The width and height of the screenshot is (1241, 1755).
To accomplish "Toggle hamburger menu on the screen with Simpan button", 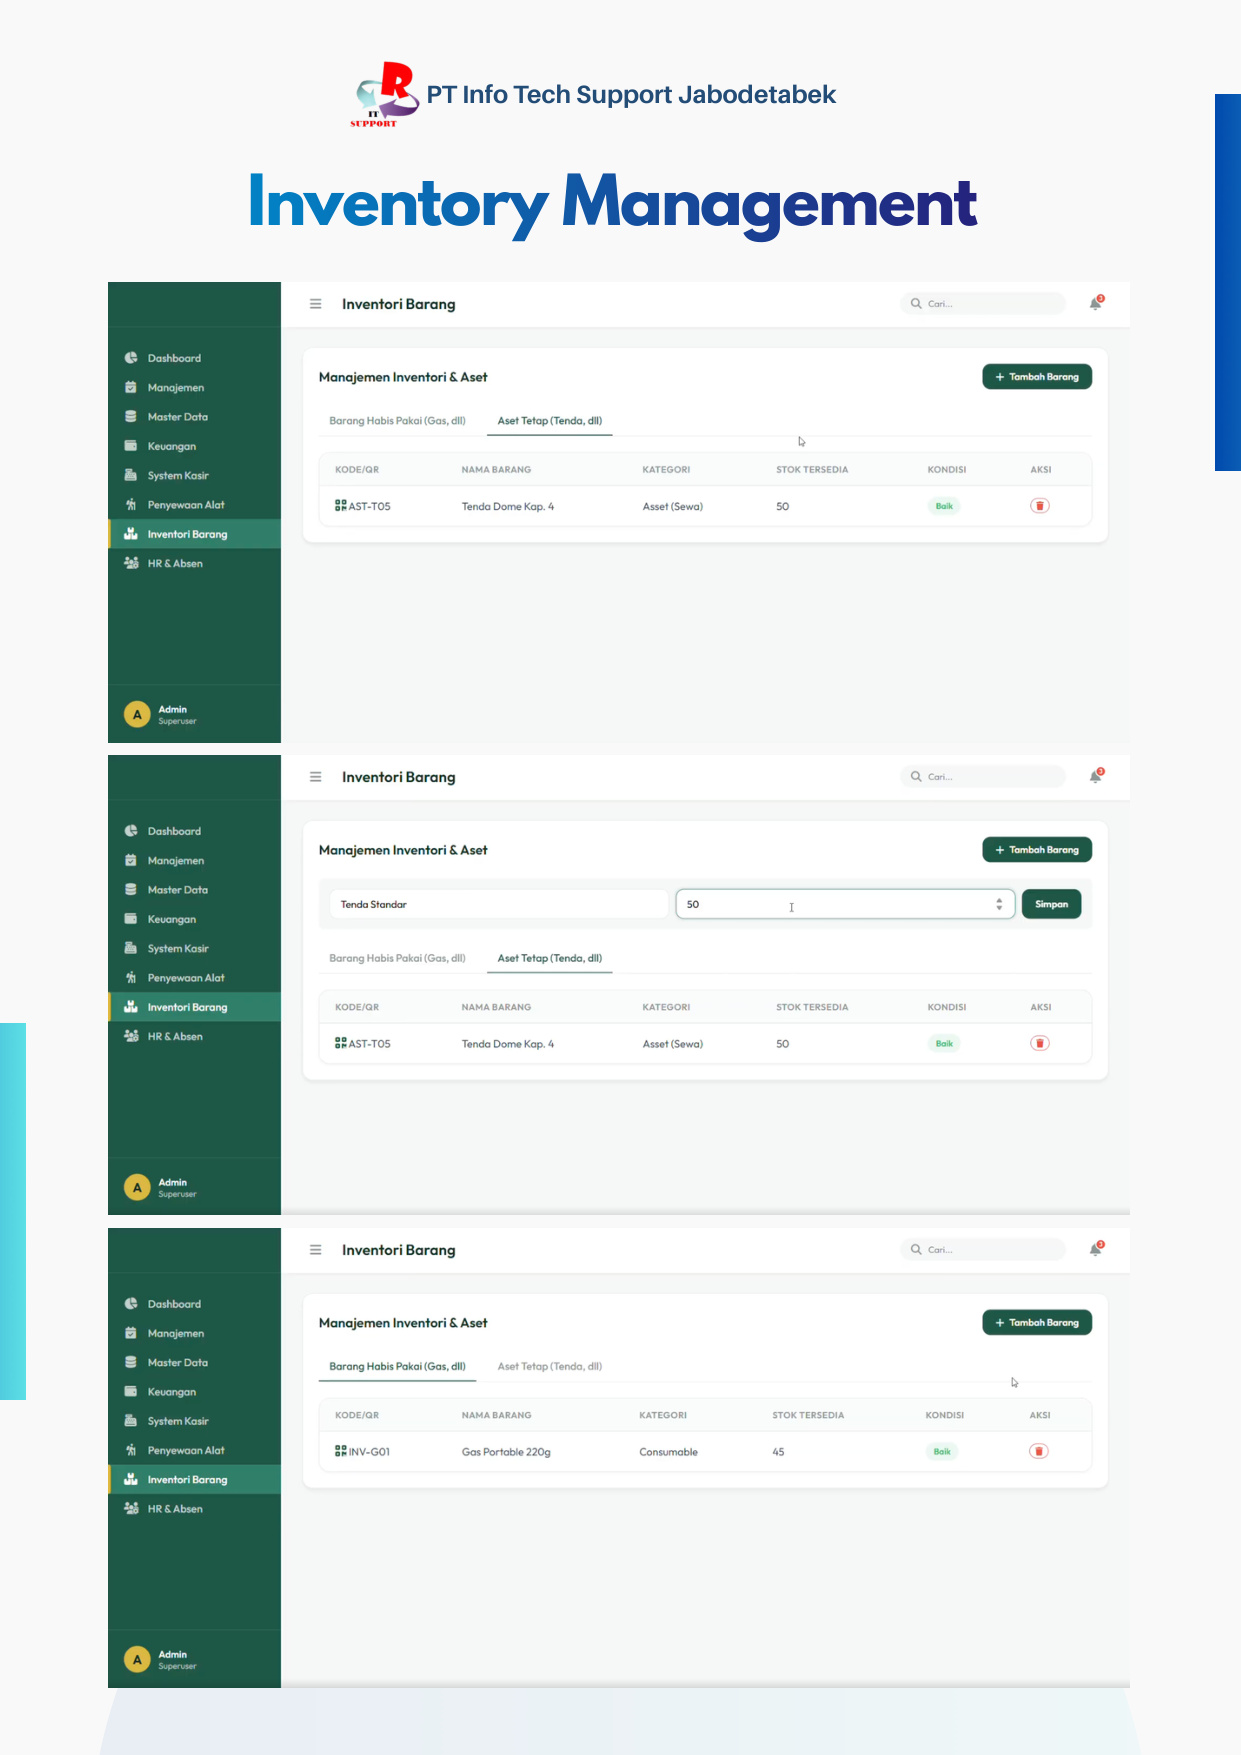I will [x=316, y=777].
